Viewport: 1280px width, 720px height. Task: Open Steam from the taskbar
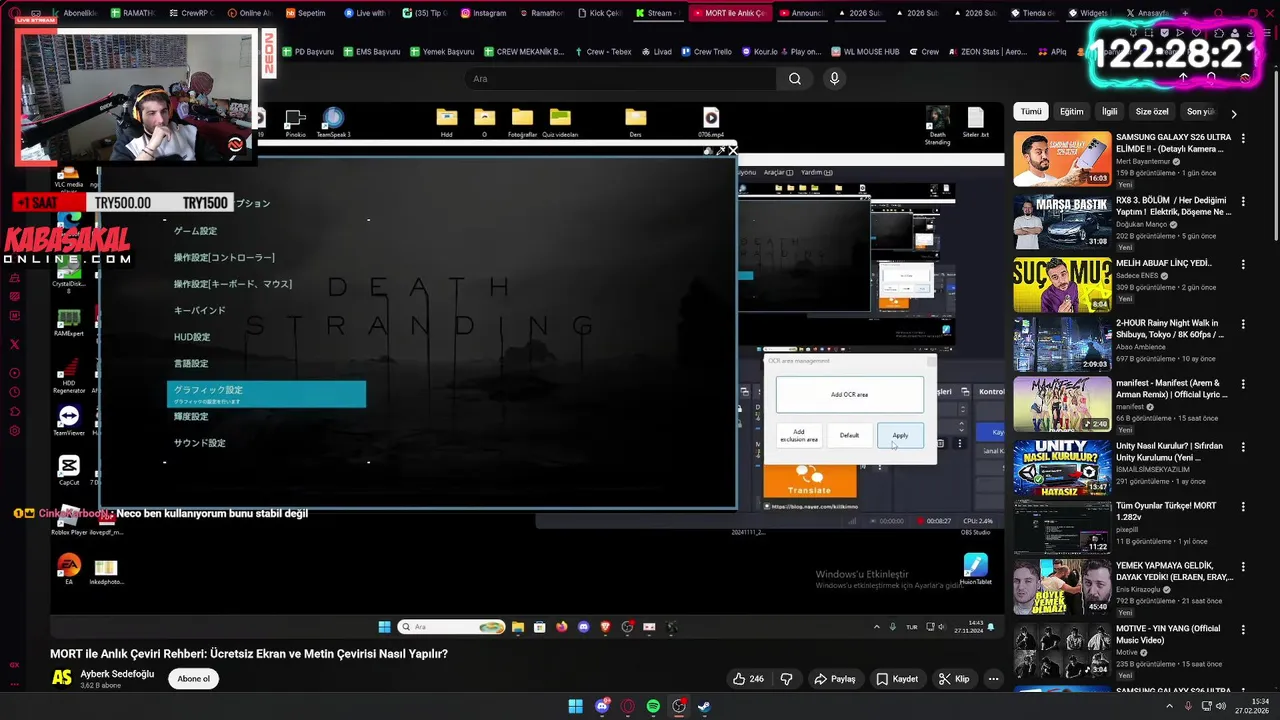click(704, 706)
